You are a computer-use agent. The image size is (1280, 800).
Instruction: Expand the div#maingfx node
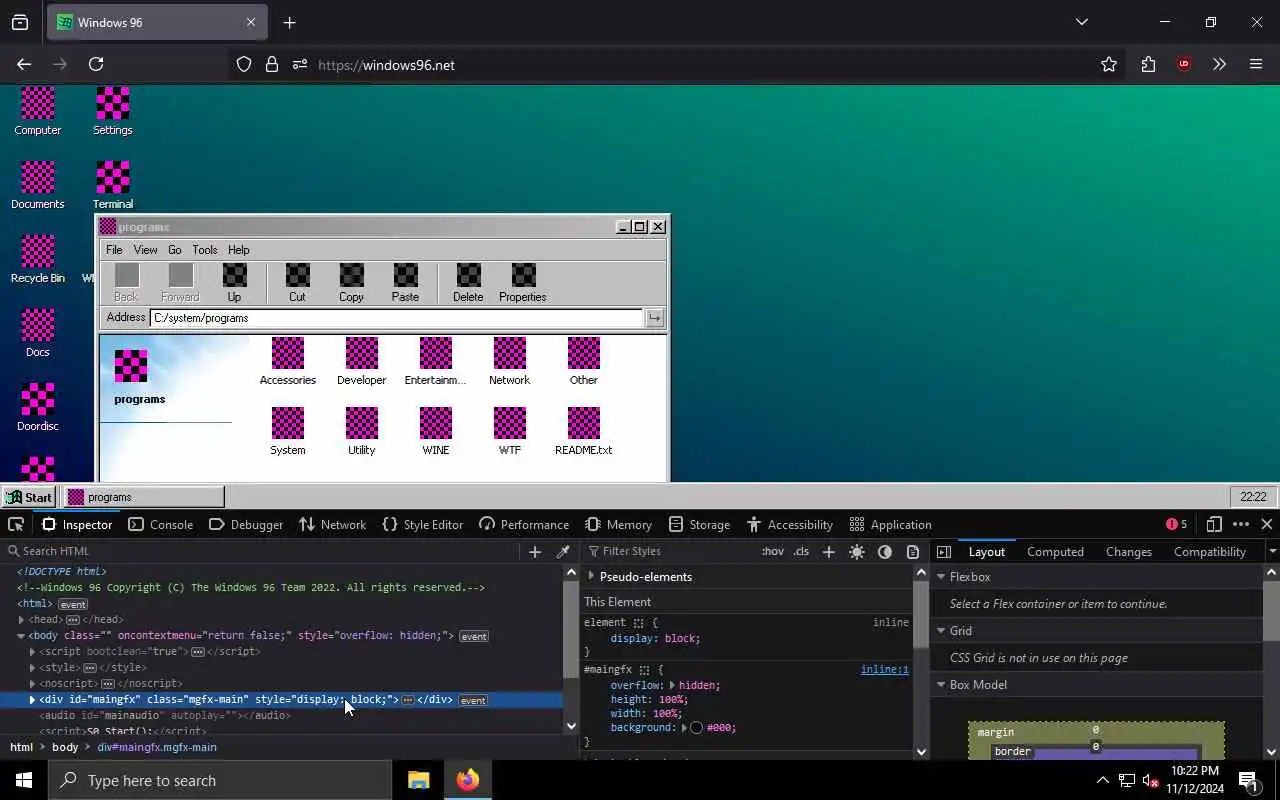(x=32, y=700)
